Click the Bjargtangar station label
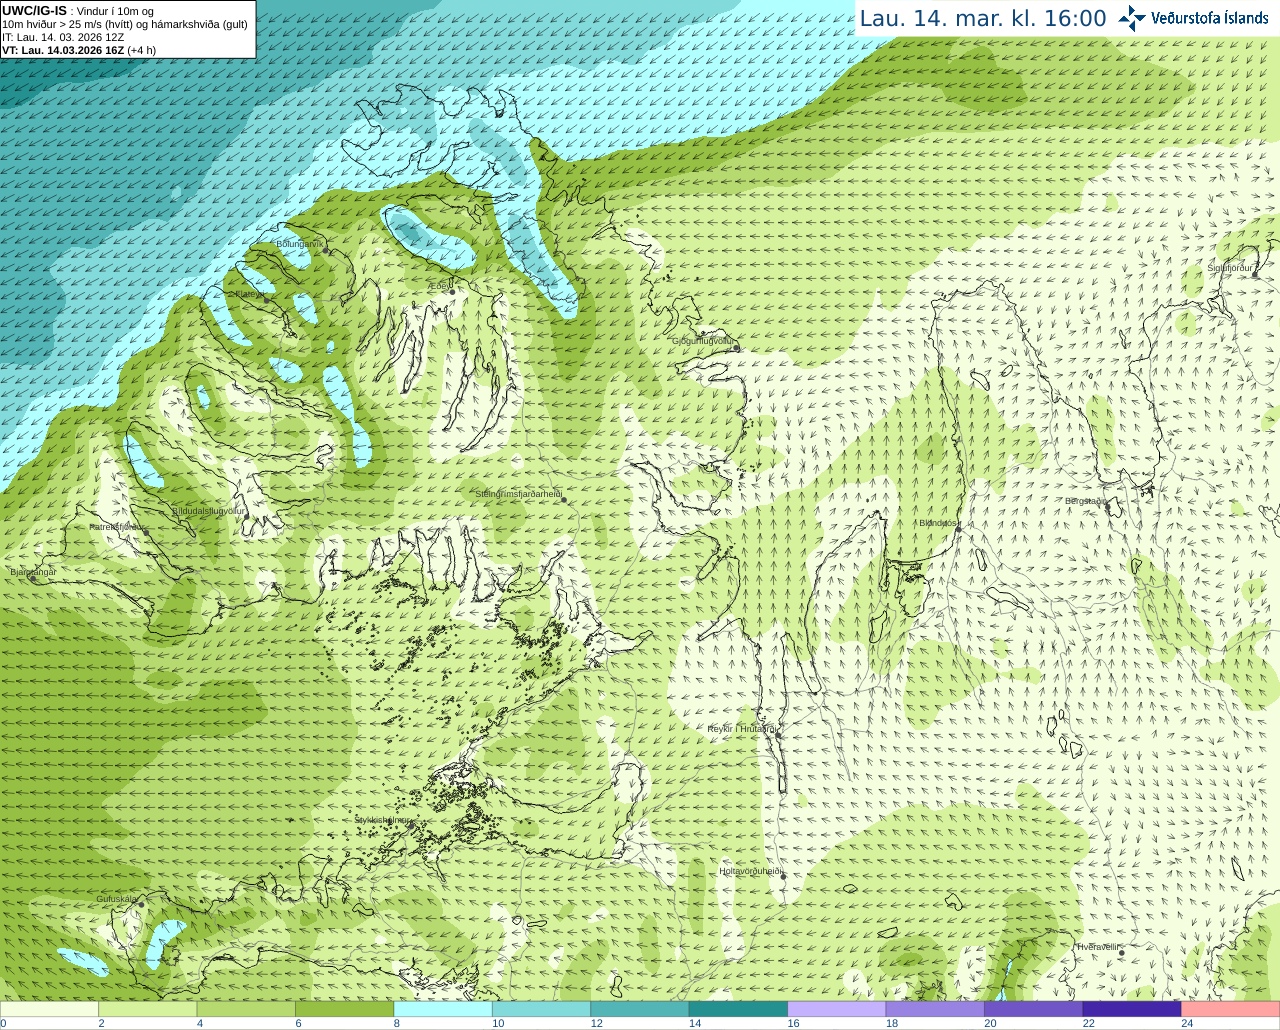Viewport: 1280px width, 1030px height. [x=33, y=572]
